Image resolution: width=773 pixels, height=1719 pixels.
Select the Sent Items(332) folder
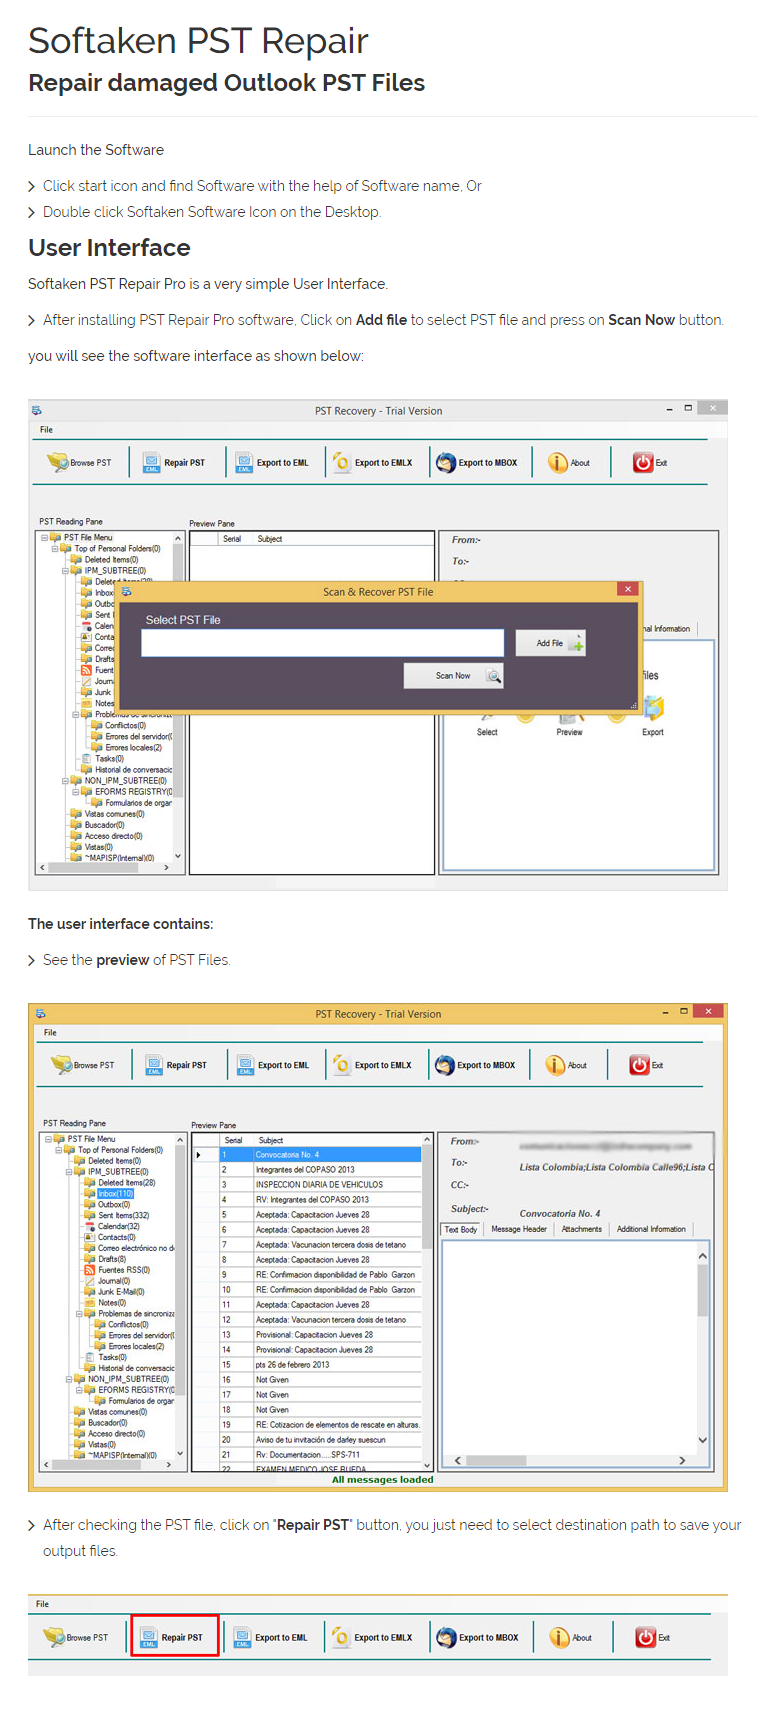click(124, 1216)
